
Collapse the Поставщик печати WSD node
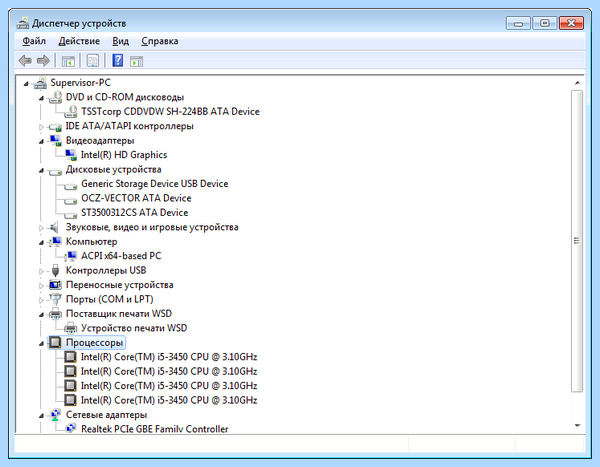(41, 314)
